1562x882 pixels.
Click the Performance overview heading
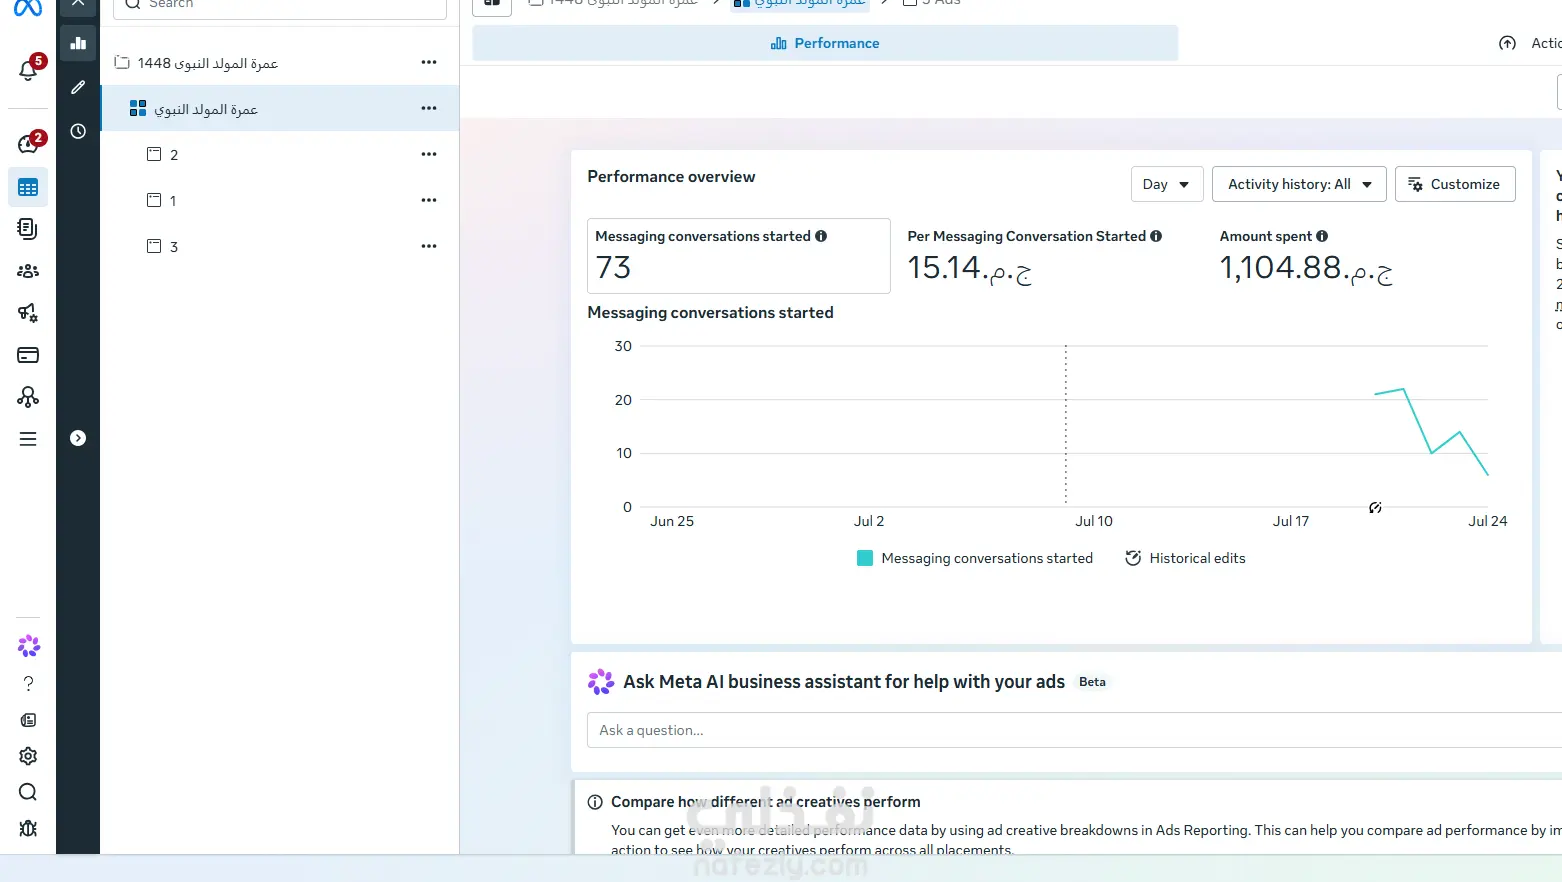[x=671, y=176]
